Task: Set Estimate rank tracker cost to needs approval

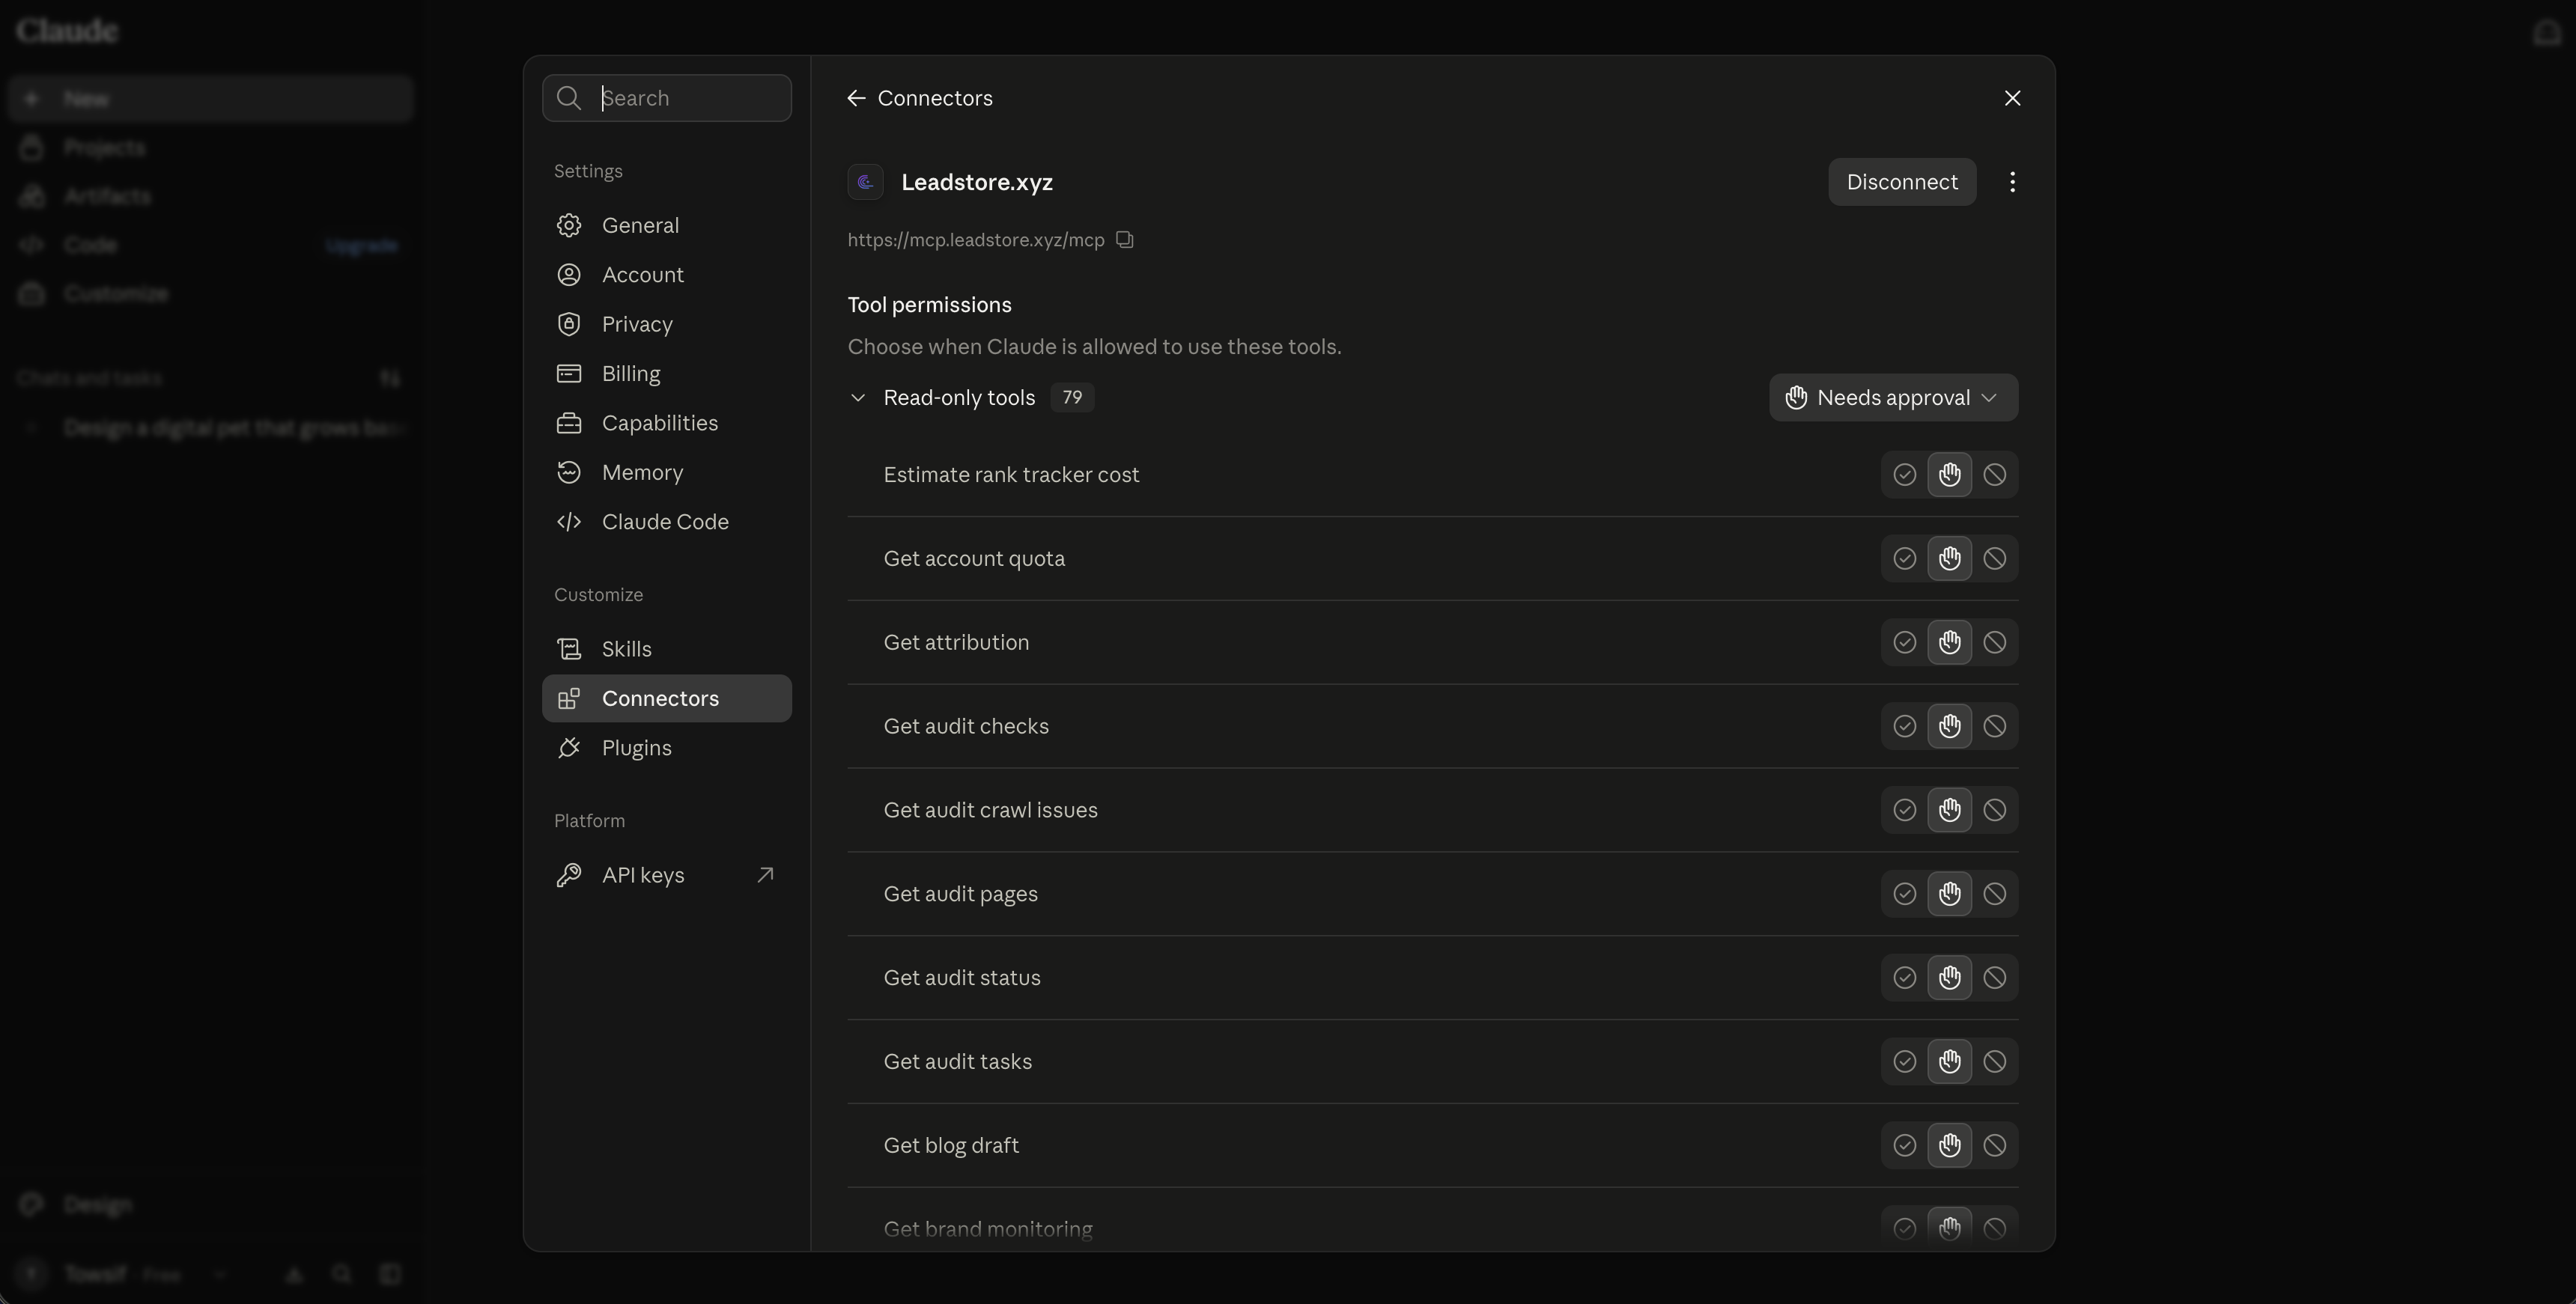Action: pyautogui.click(x=1949, y=475)
